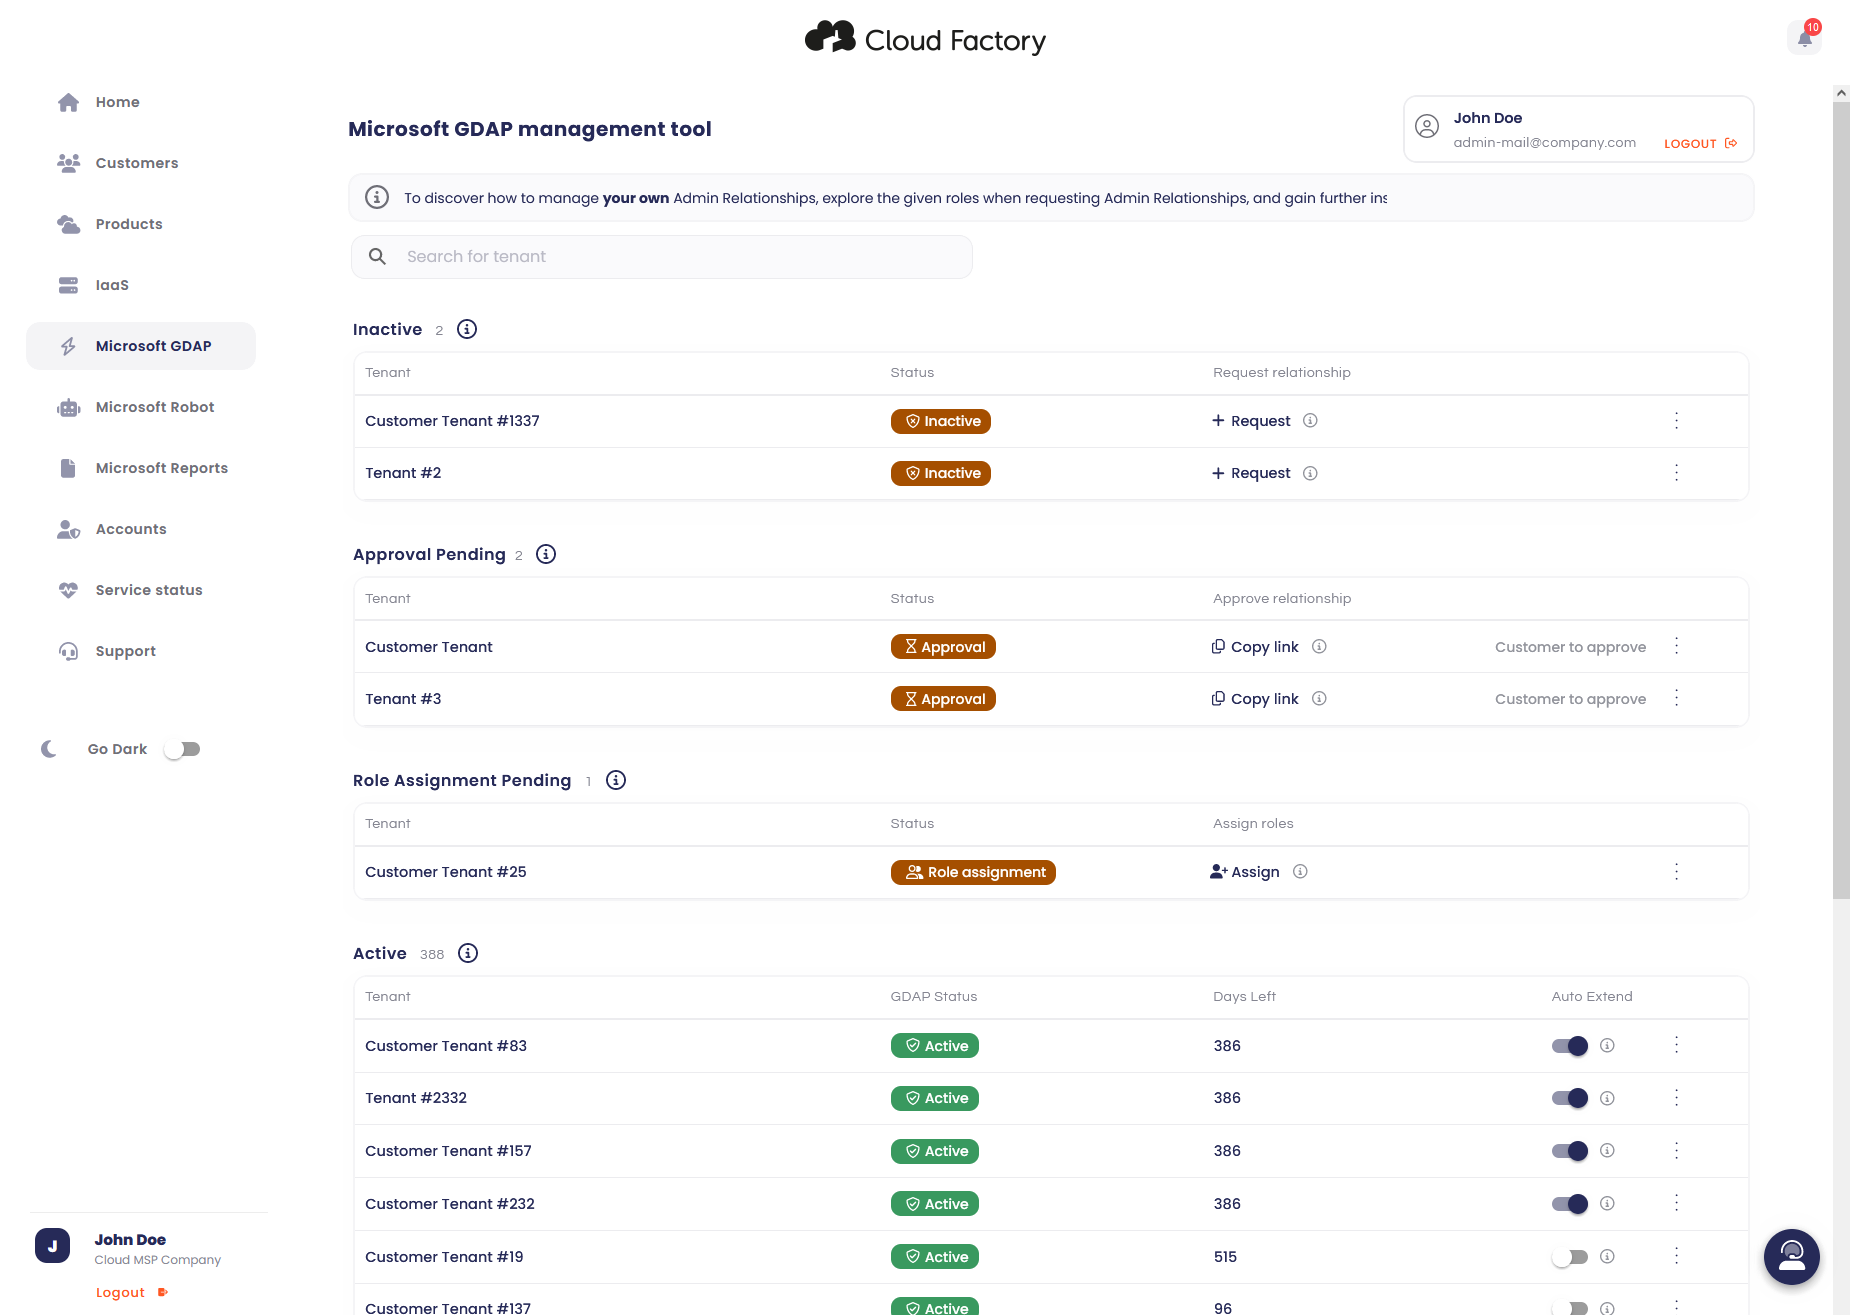Click LOGOUT in the John Doe card

point(1700,144)
